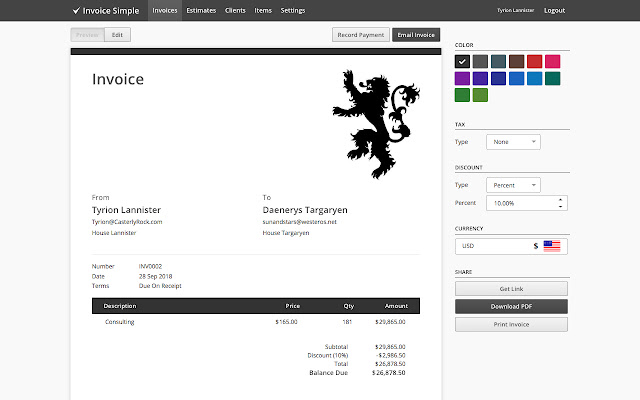The height and width of the screenshot is (400, 640).
Task: Click the recipient name Daenerys Targaryen
Action: tap(305, 210)
